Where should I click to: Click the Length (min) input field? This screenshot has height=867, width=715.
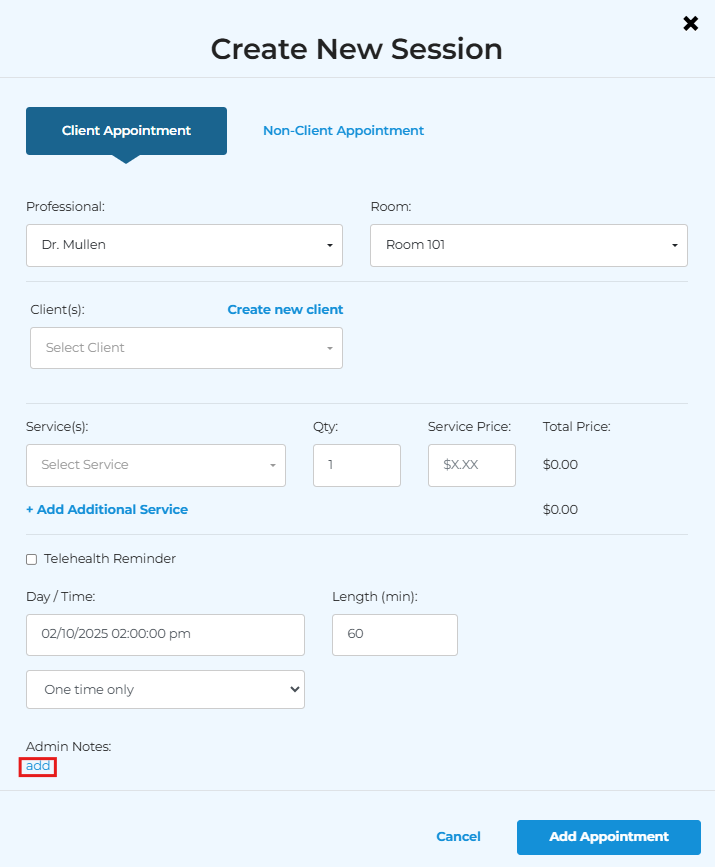coord(395,634)
